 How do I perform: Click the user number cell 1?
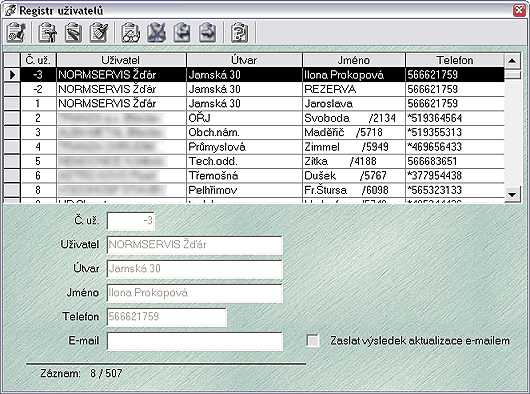(x=38, y=103)
